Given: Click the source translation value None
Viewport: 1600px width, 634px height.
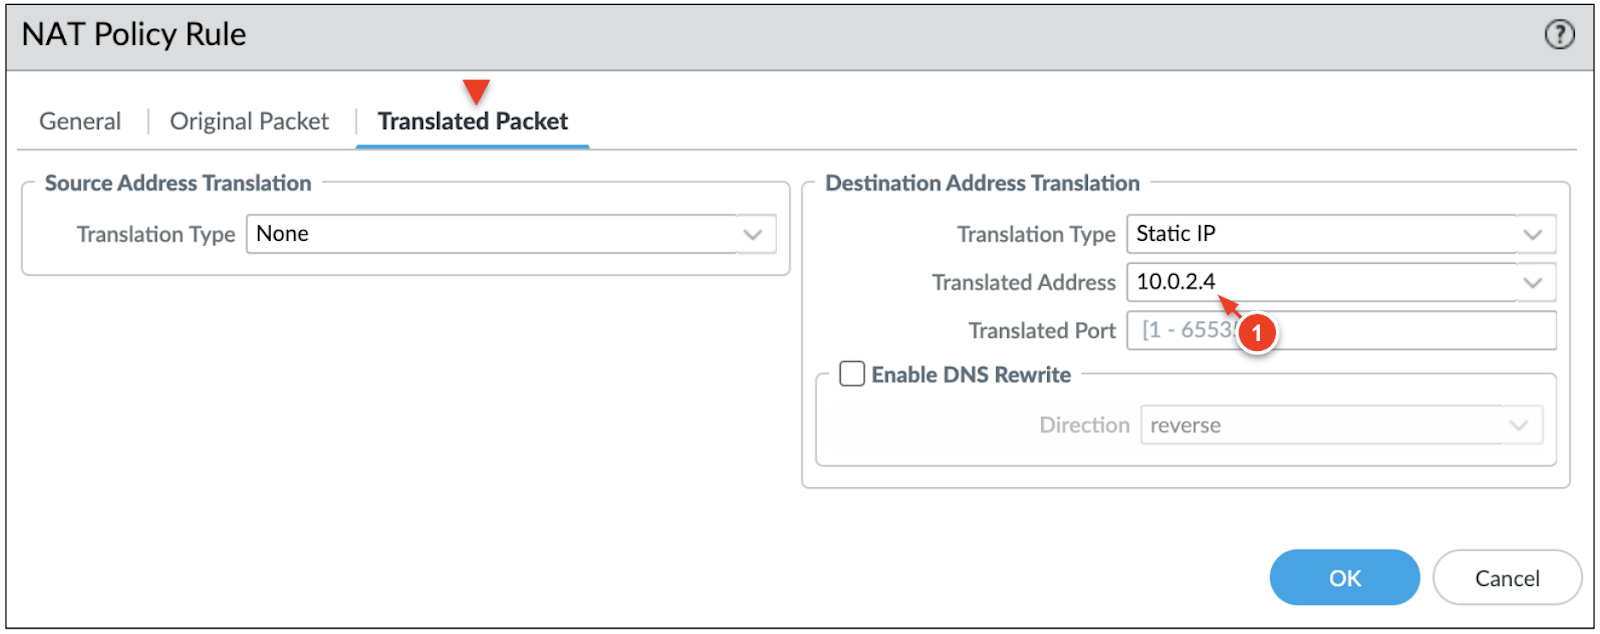Looking at the screenshot, I should [x=283, y=234].
